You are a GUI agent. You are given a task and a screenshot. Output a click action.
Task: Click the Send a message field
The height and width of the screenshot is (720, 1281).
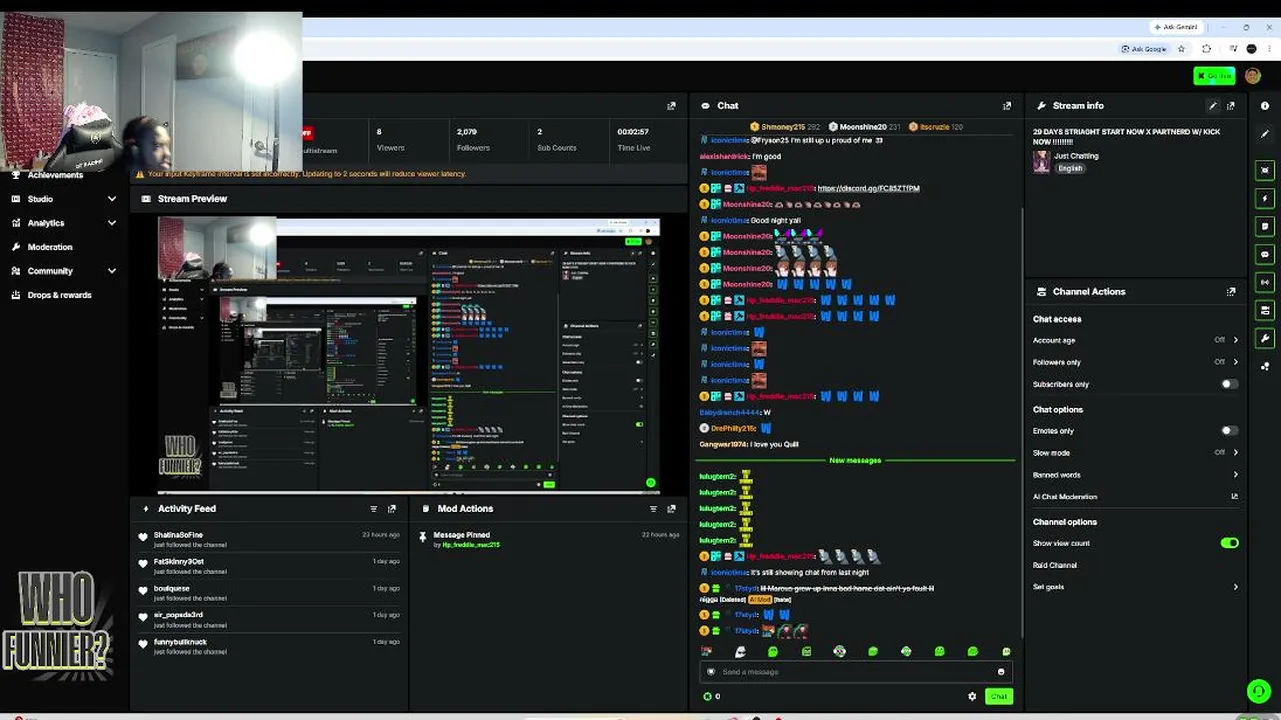point(855,672)
